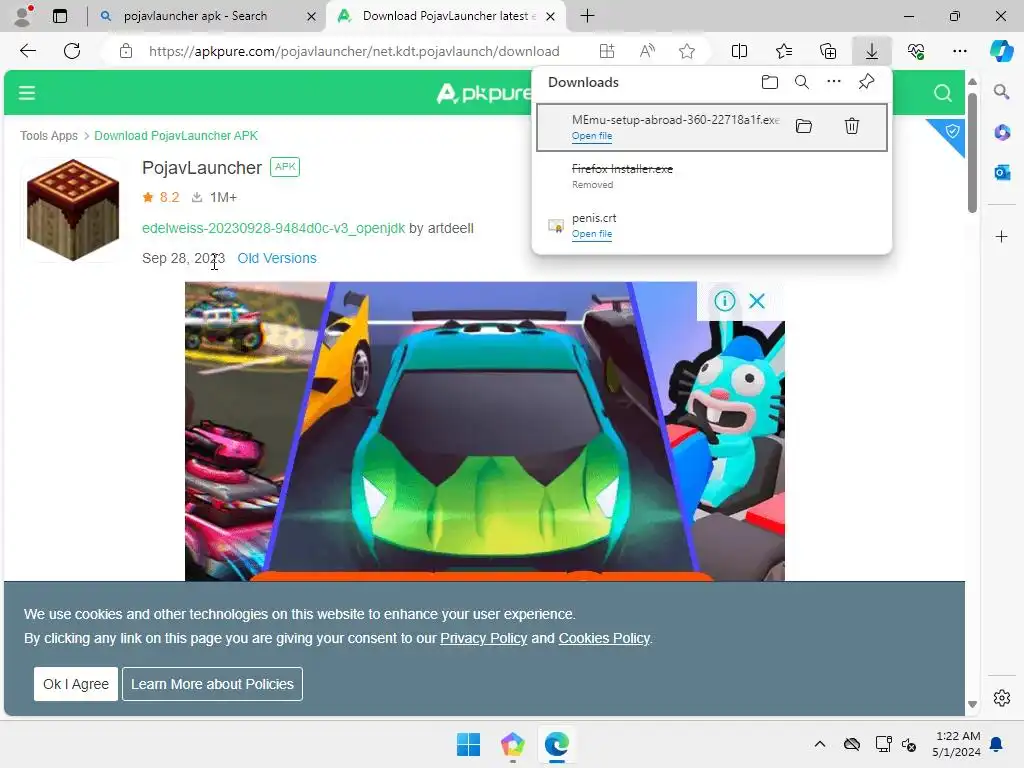This screenshot has width=1024, height=768.
Task: Open notification bell in taskbar
Action: click(x=996, y=744)
